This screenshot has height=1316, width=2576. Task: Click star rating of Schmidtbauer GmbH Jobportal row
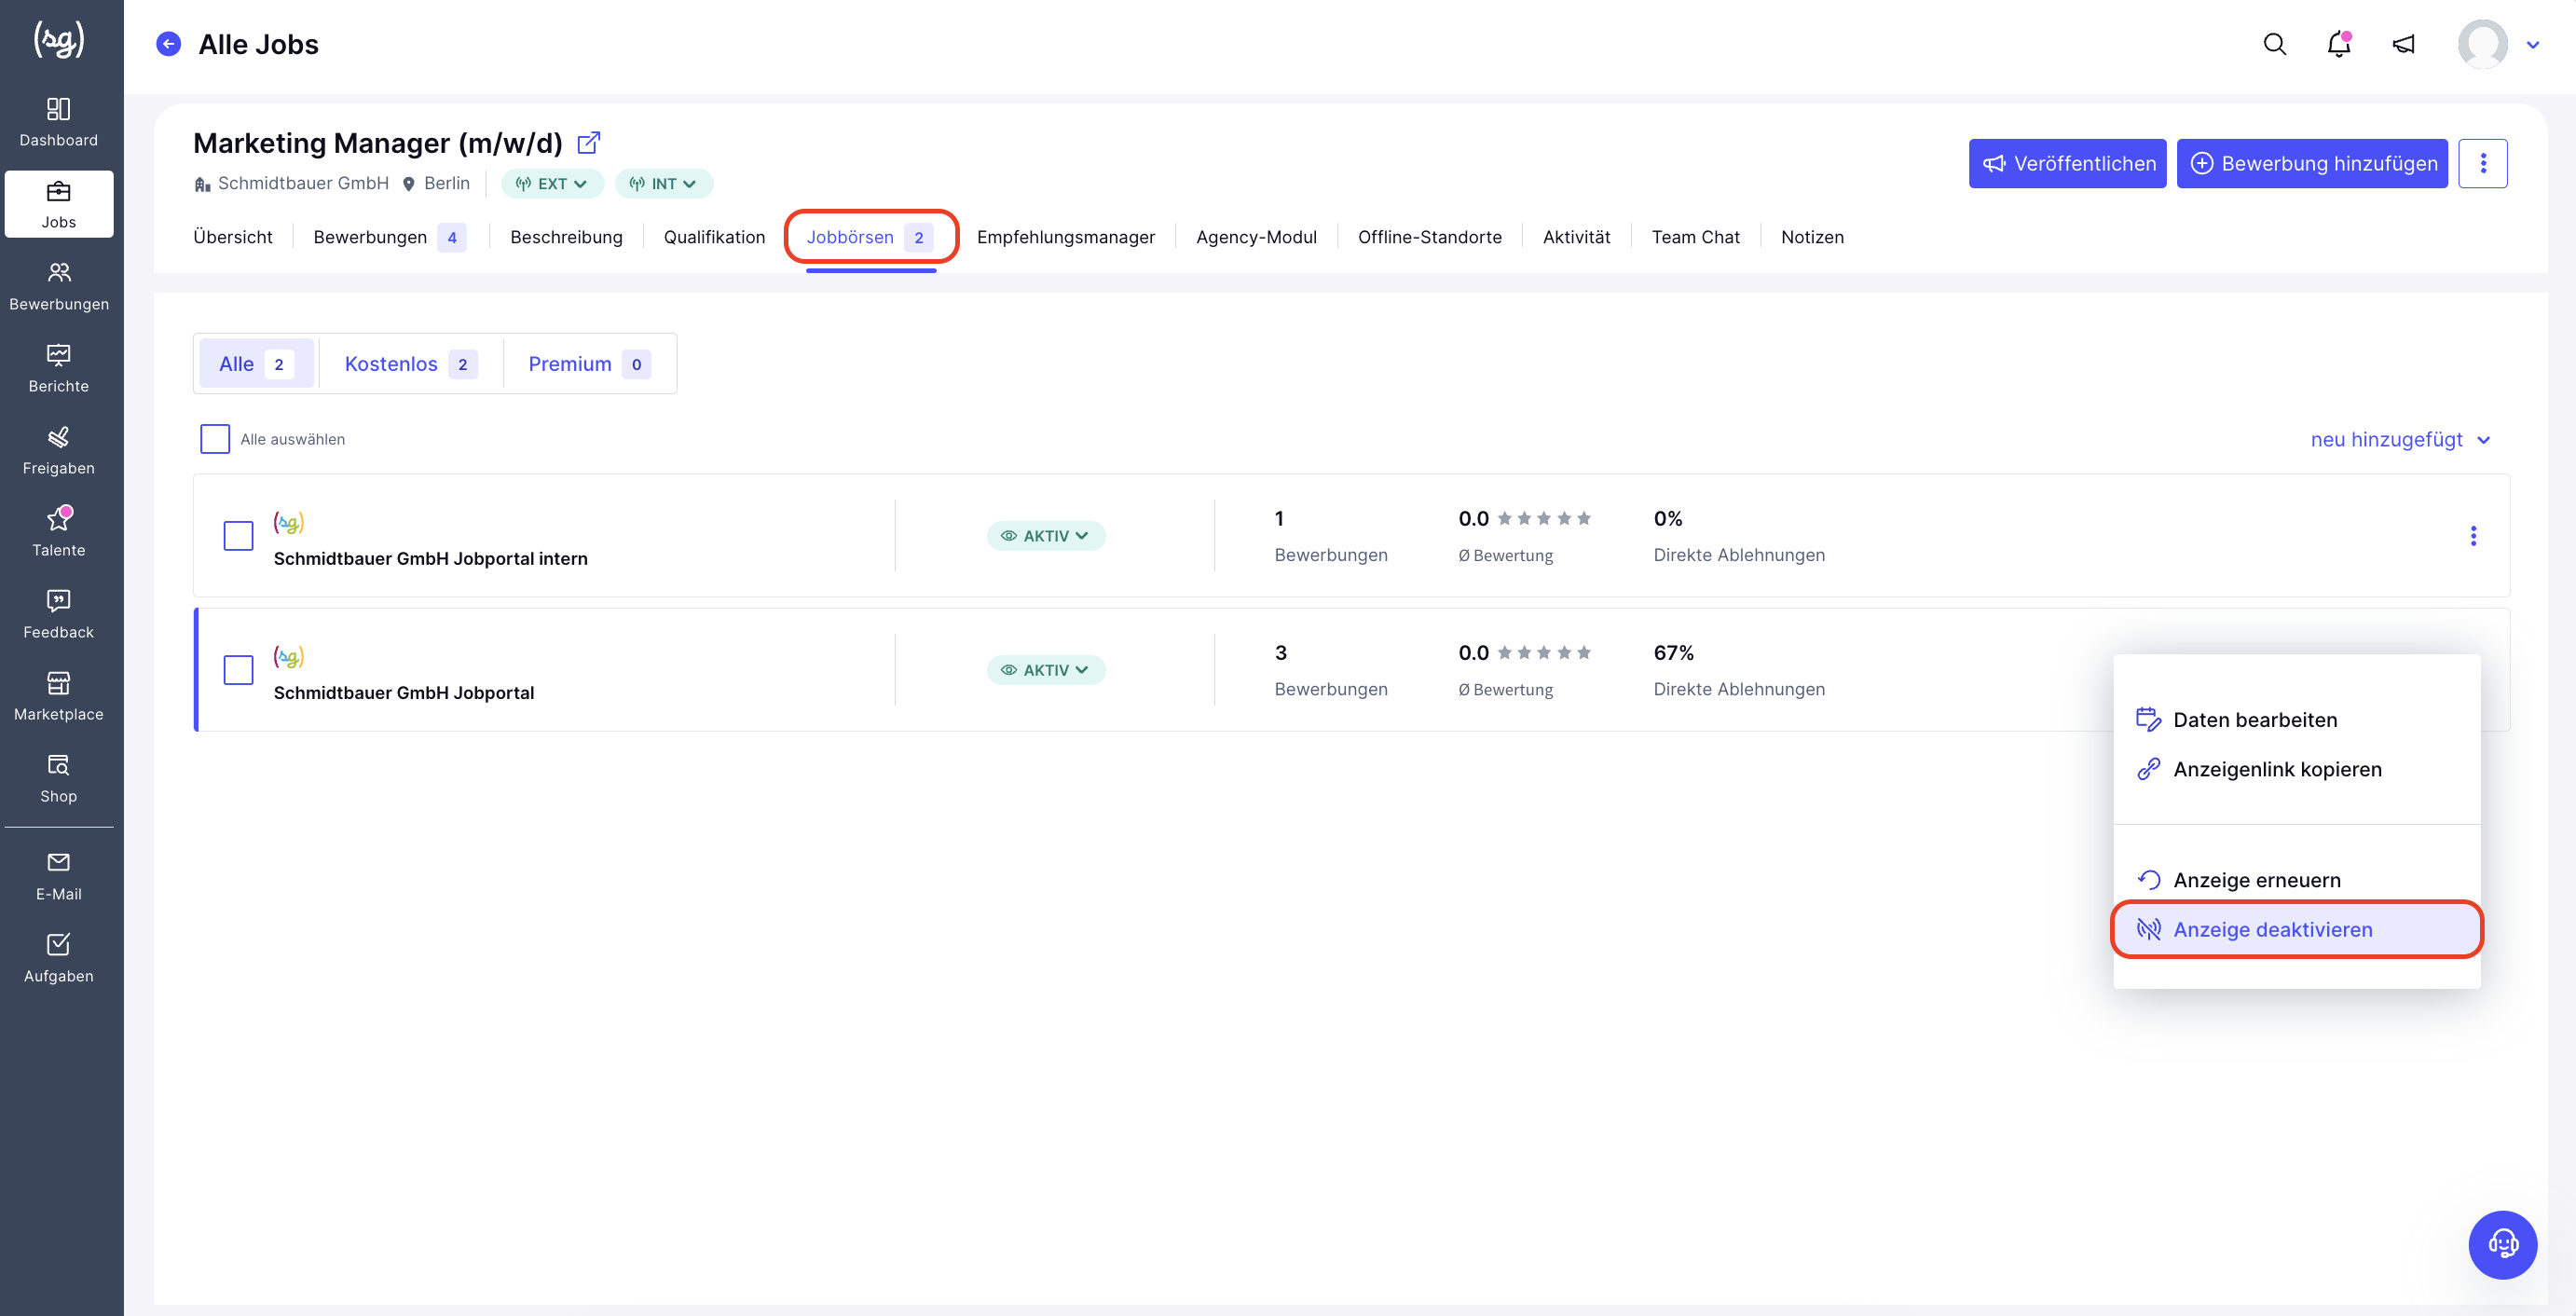(x=1543, y=652)
